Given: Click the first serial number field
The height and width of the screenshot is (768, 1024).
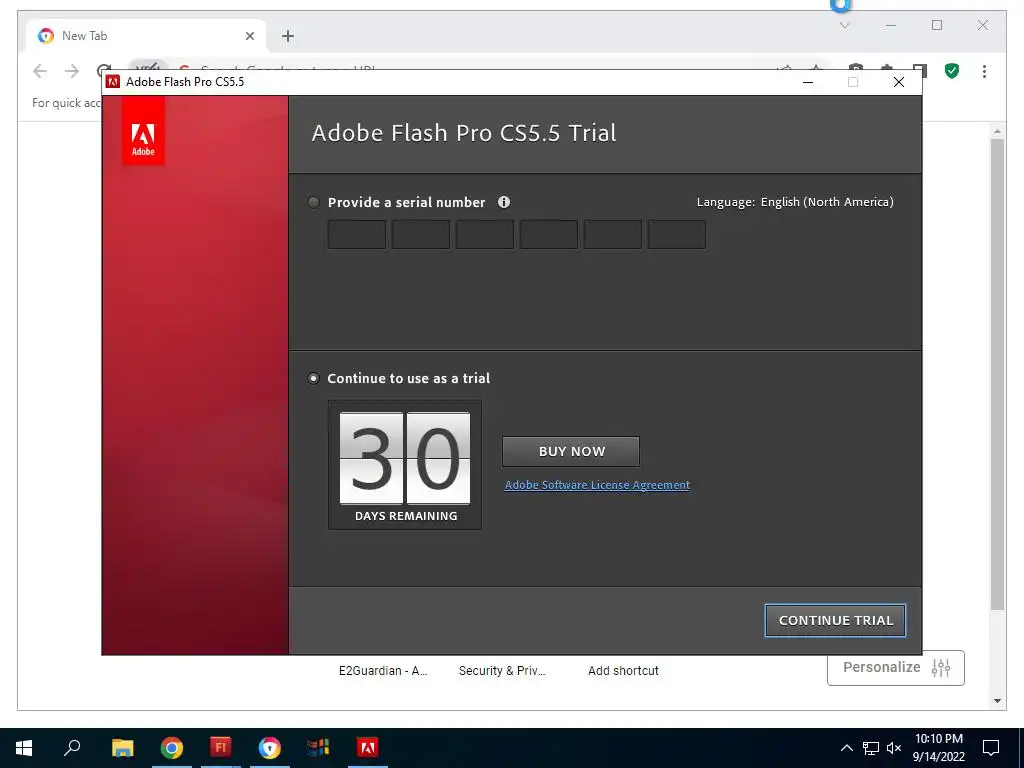Looking at the screenshot, I should tap(357, 234).
